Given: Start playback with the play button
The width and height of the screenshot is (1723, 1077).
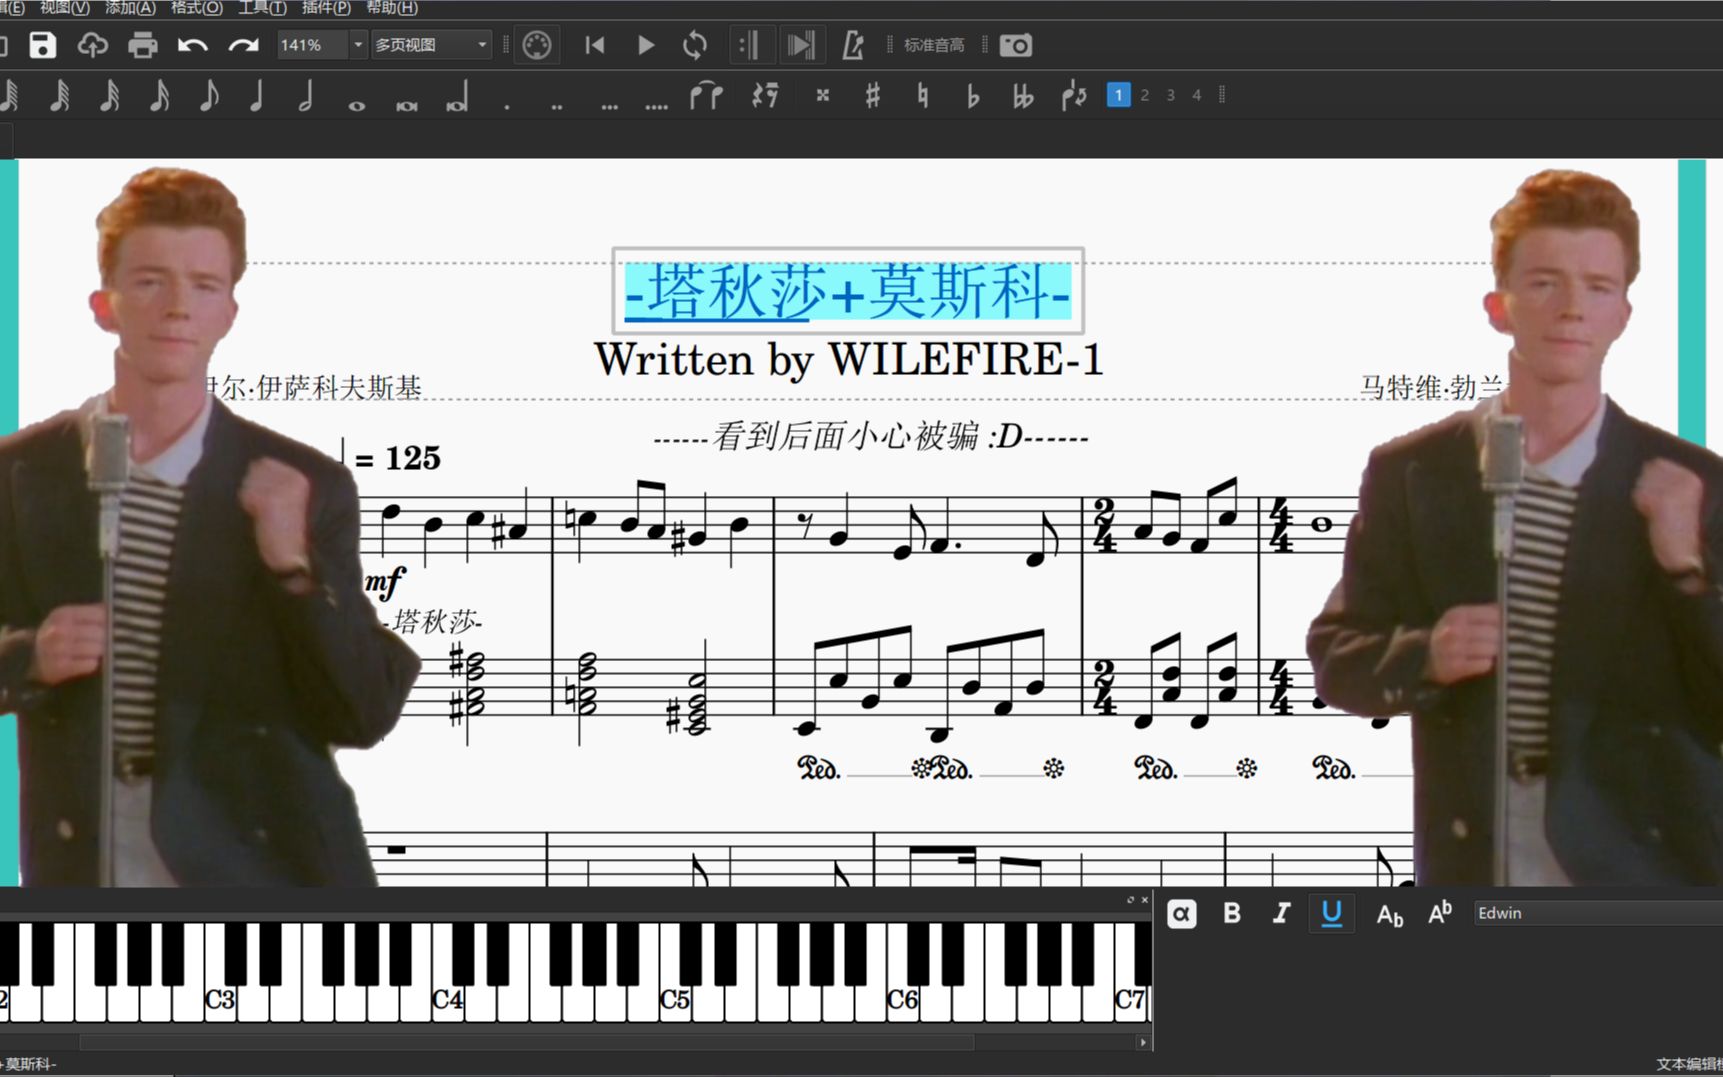Looking at the screenshot, I should tap(646, 45).
